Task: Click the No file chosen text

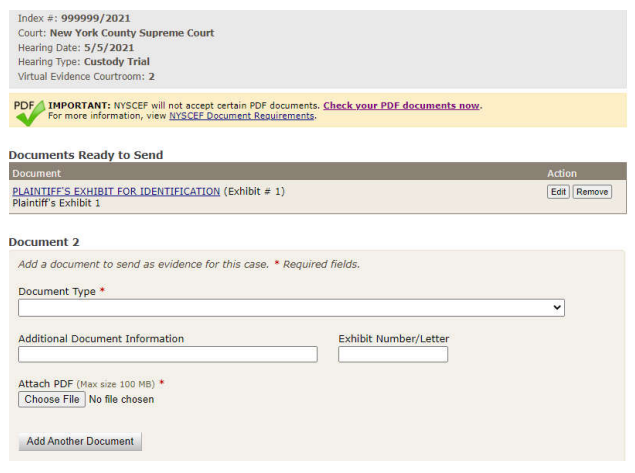Action: click(x=121, y=400)
